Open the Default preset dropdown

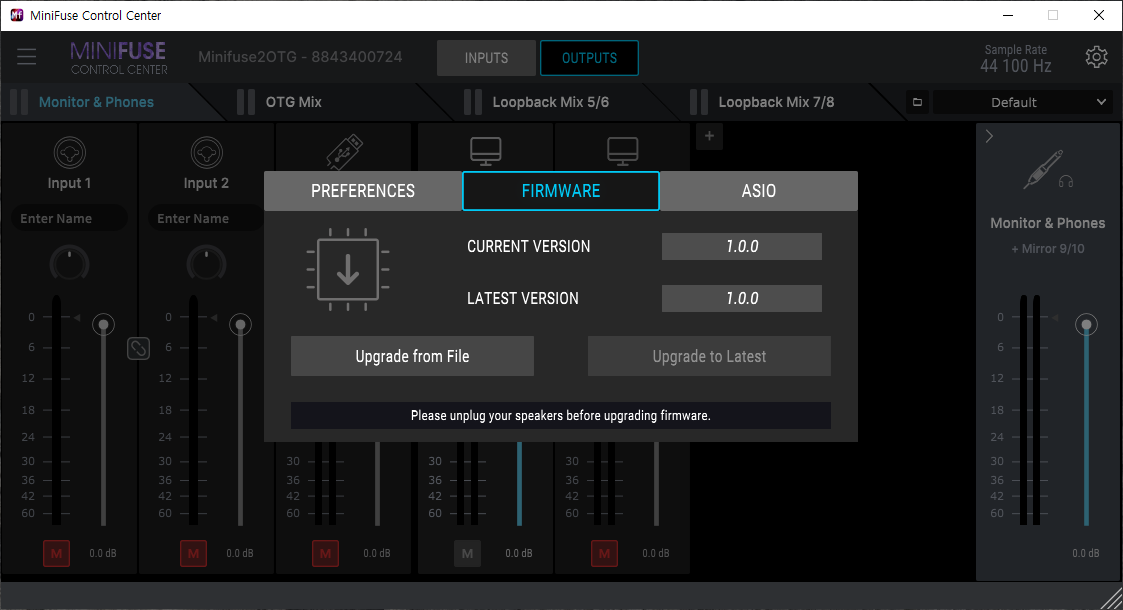pyautogui.click(x=1022, y=102)
